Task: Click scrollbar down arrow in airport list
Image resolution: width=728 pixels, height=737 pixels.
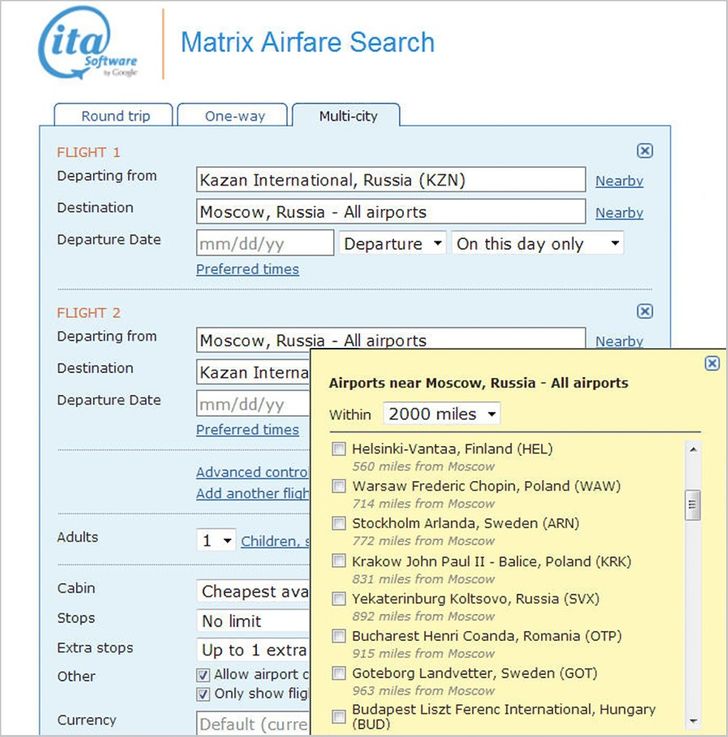Action: click(x=692, y=720)
